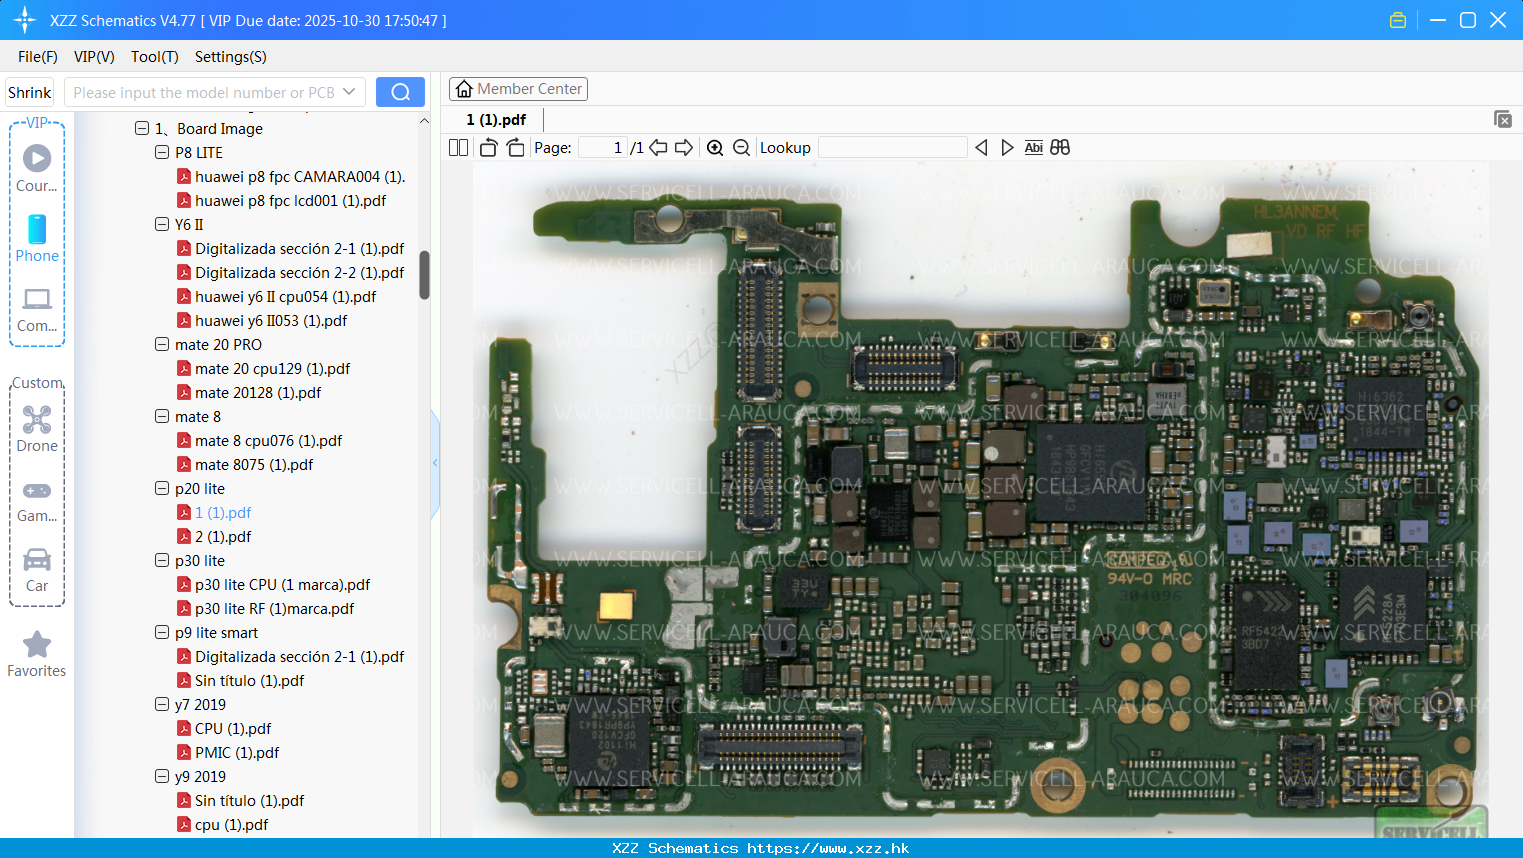Open huawei p8 fpc lcd001 (1).pdf
The height and width of the screenshot is (858, 1523).
(290, 200)
